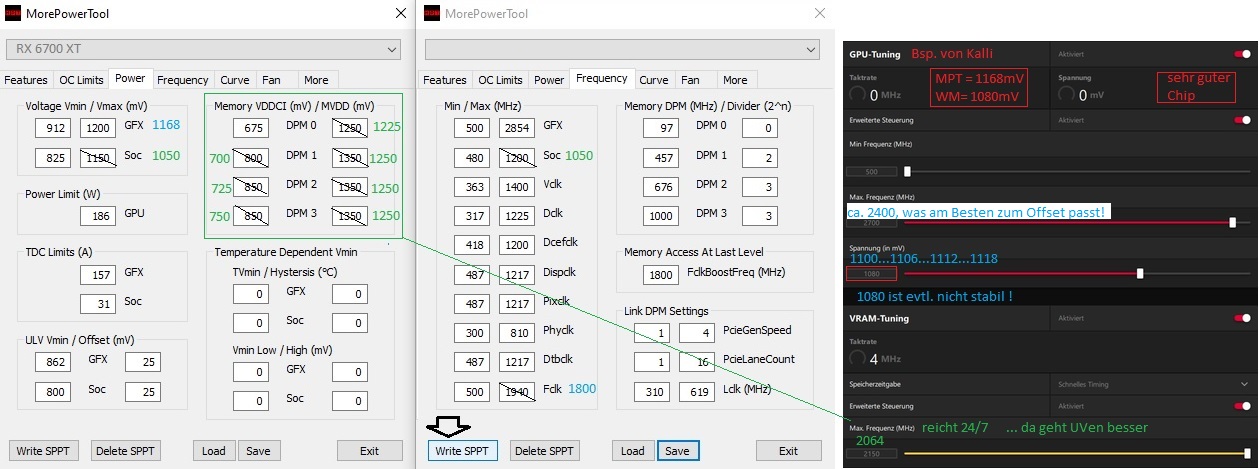Open OC Limits tab in left MorePowerTool window
Image resolution: width=1259 pixels, height=469 pixels.
[x=80, y=80]
